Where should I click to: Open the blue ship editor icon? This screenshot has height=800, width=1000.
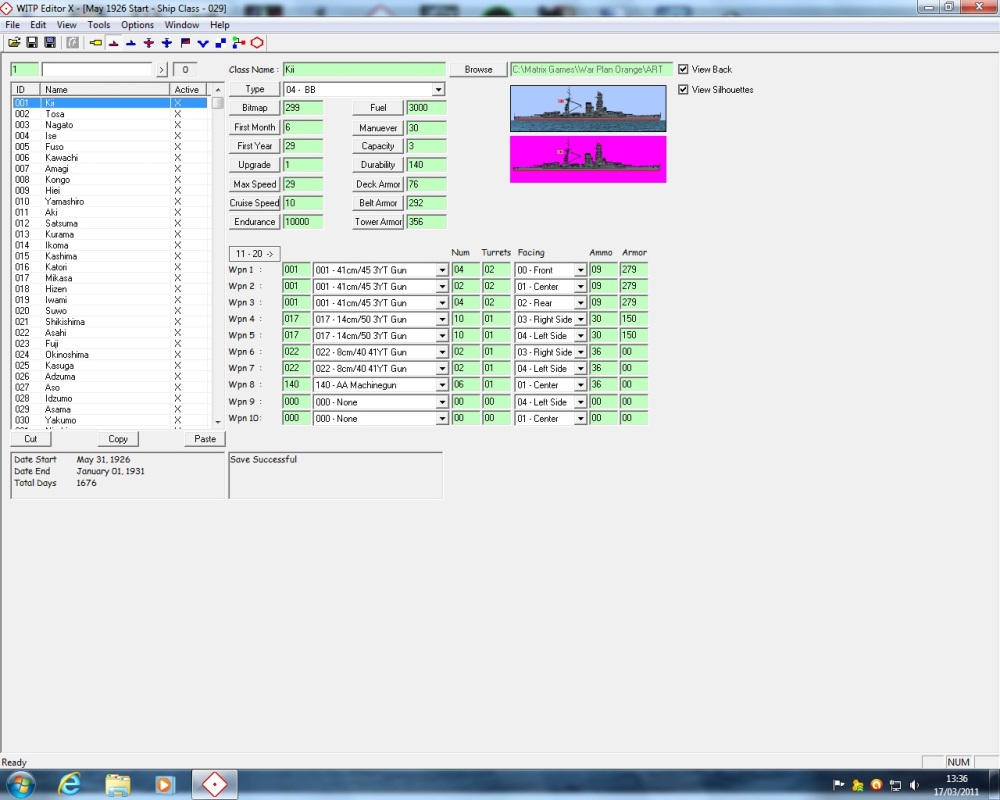click(x=131, y=43)
